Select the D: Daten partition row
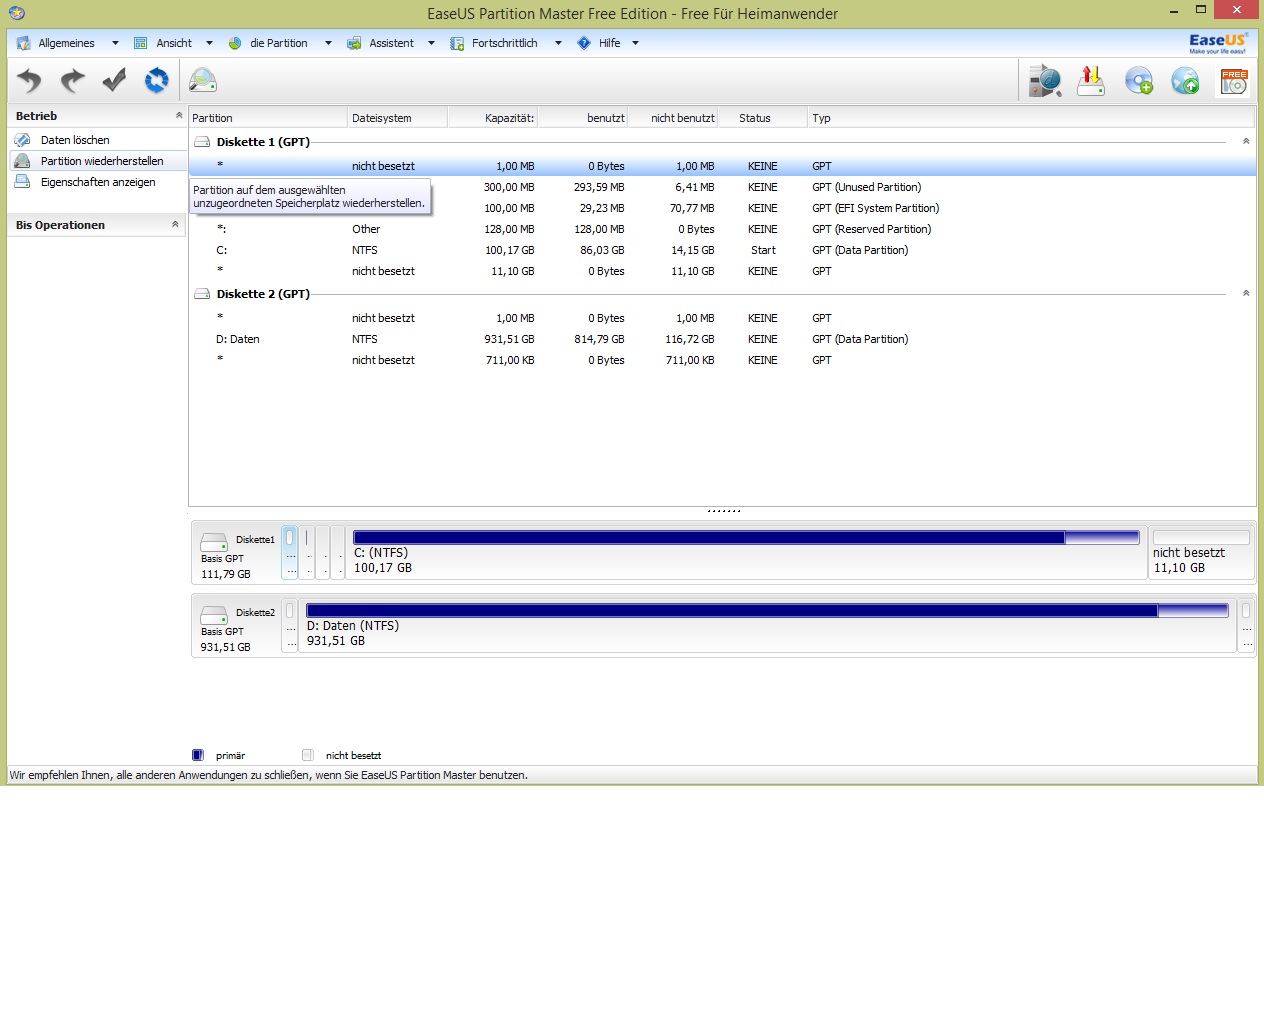The width and height of the screenshot is (1264, 1016). (x=722, y=339)
